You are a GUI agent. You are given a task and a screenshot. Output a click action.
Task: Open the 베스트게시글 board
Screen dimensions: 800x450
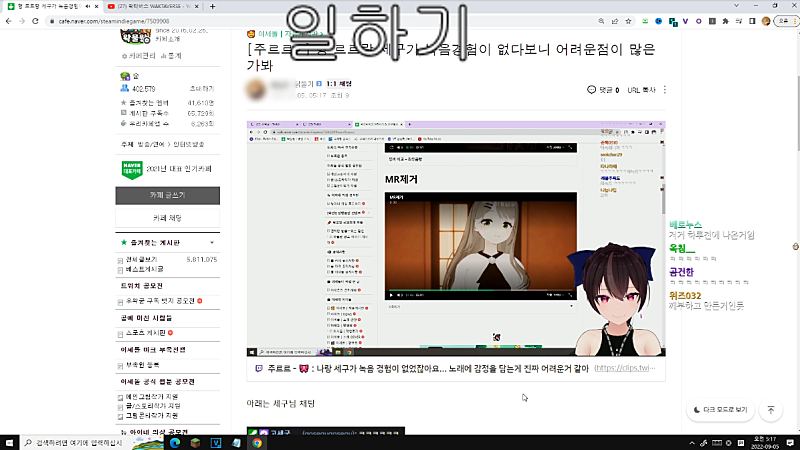click(x=144, y=269)
